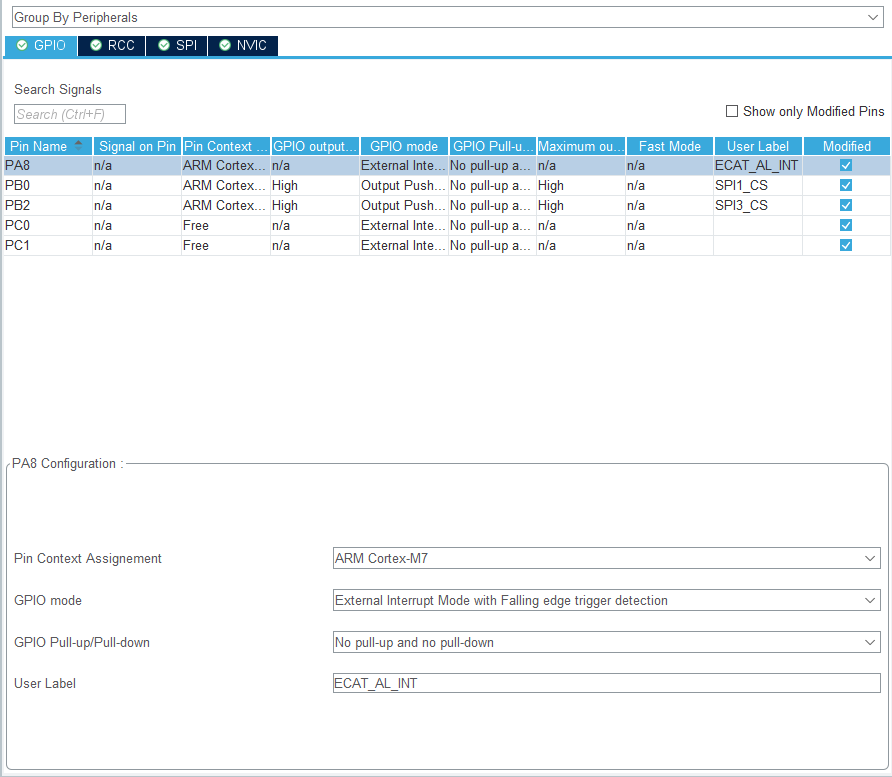Switch to the NVIC tab
The width and height of the screenshot is (892, 777).
click(x=243, y=46)
